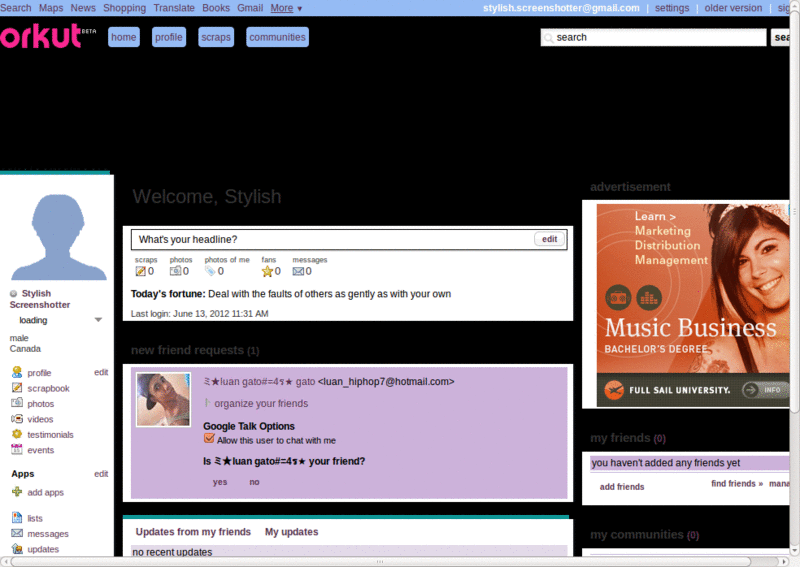Viewport: 800px width, 567px height.
Task: Switch to older version link
Action: [733, 8]
